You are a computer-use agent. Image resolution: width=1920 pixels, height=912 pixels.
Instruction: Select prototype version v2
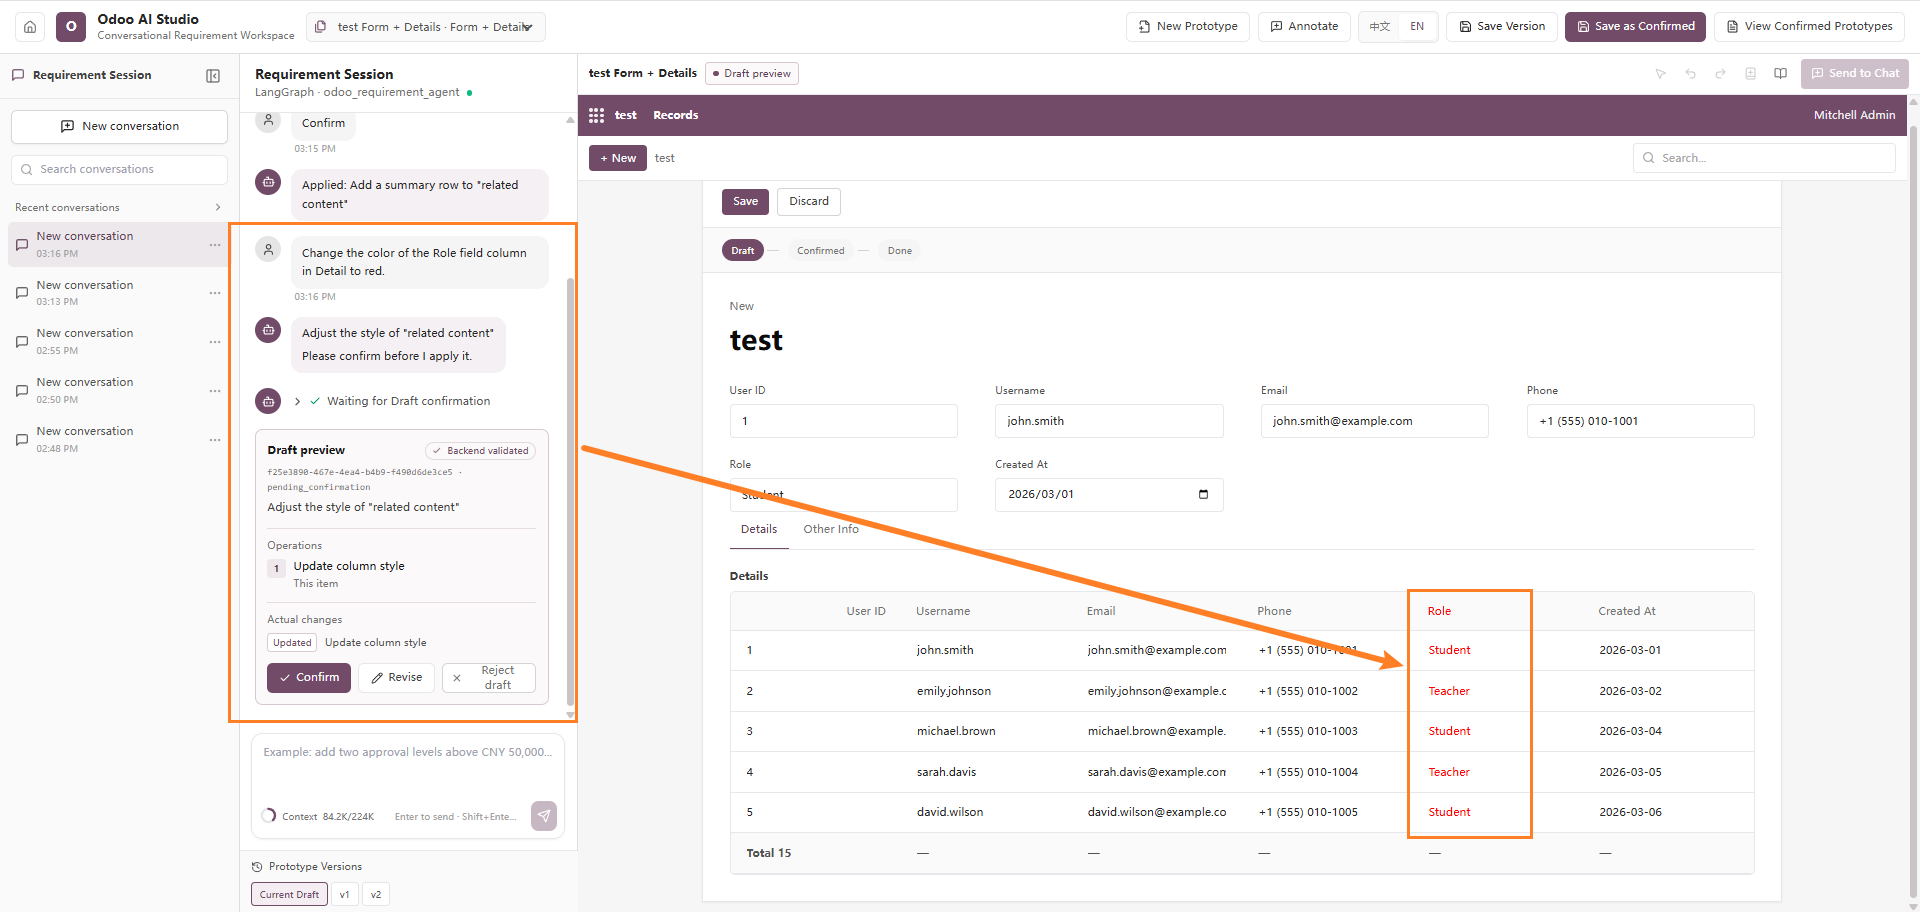pyautogui.click(x=376, y=895)
